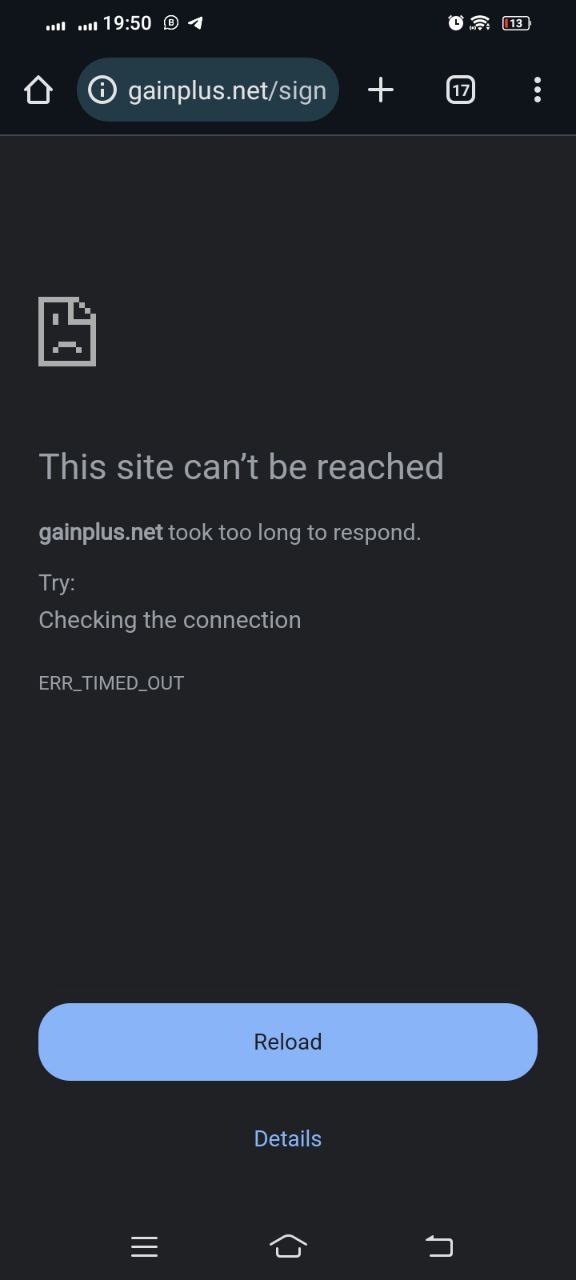Tap the low battery indicator

pyautogui.click(x=516, y=23)
